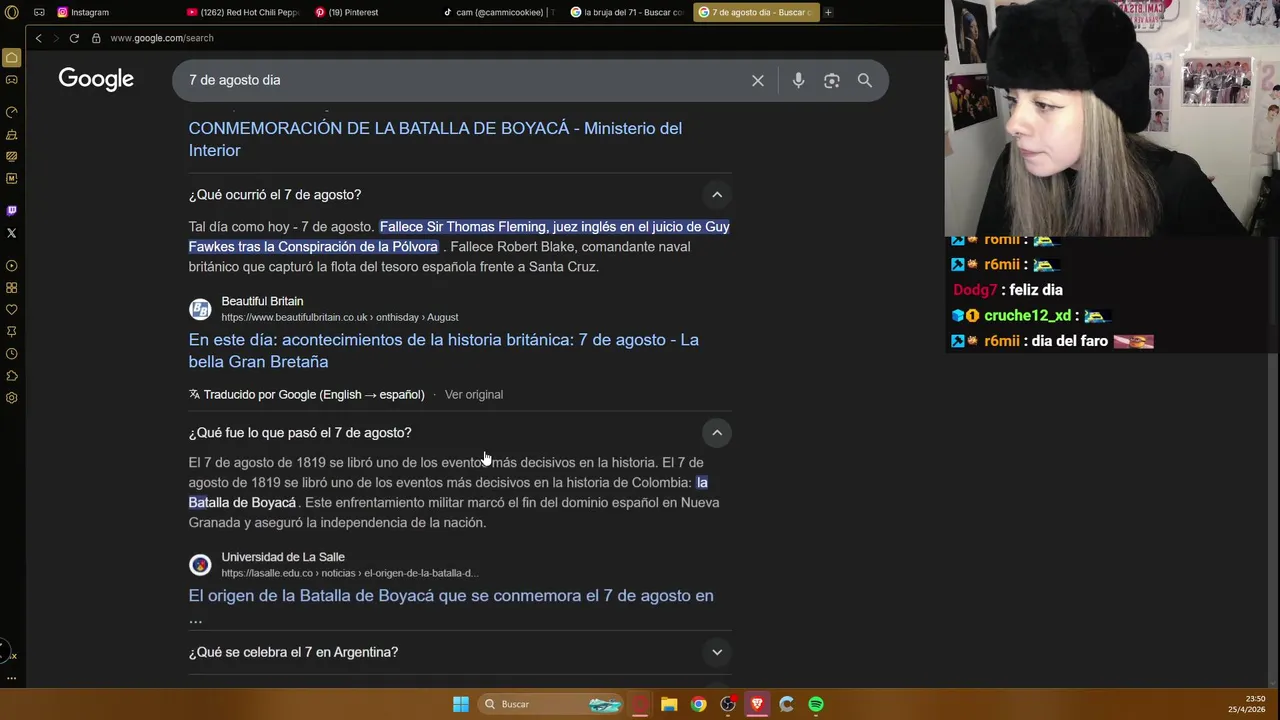The width and height of the screenshot is (1280, 720).
Task: Open X (Twitter) in the sidebar
Action: pos(12,233)
